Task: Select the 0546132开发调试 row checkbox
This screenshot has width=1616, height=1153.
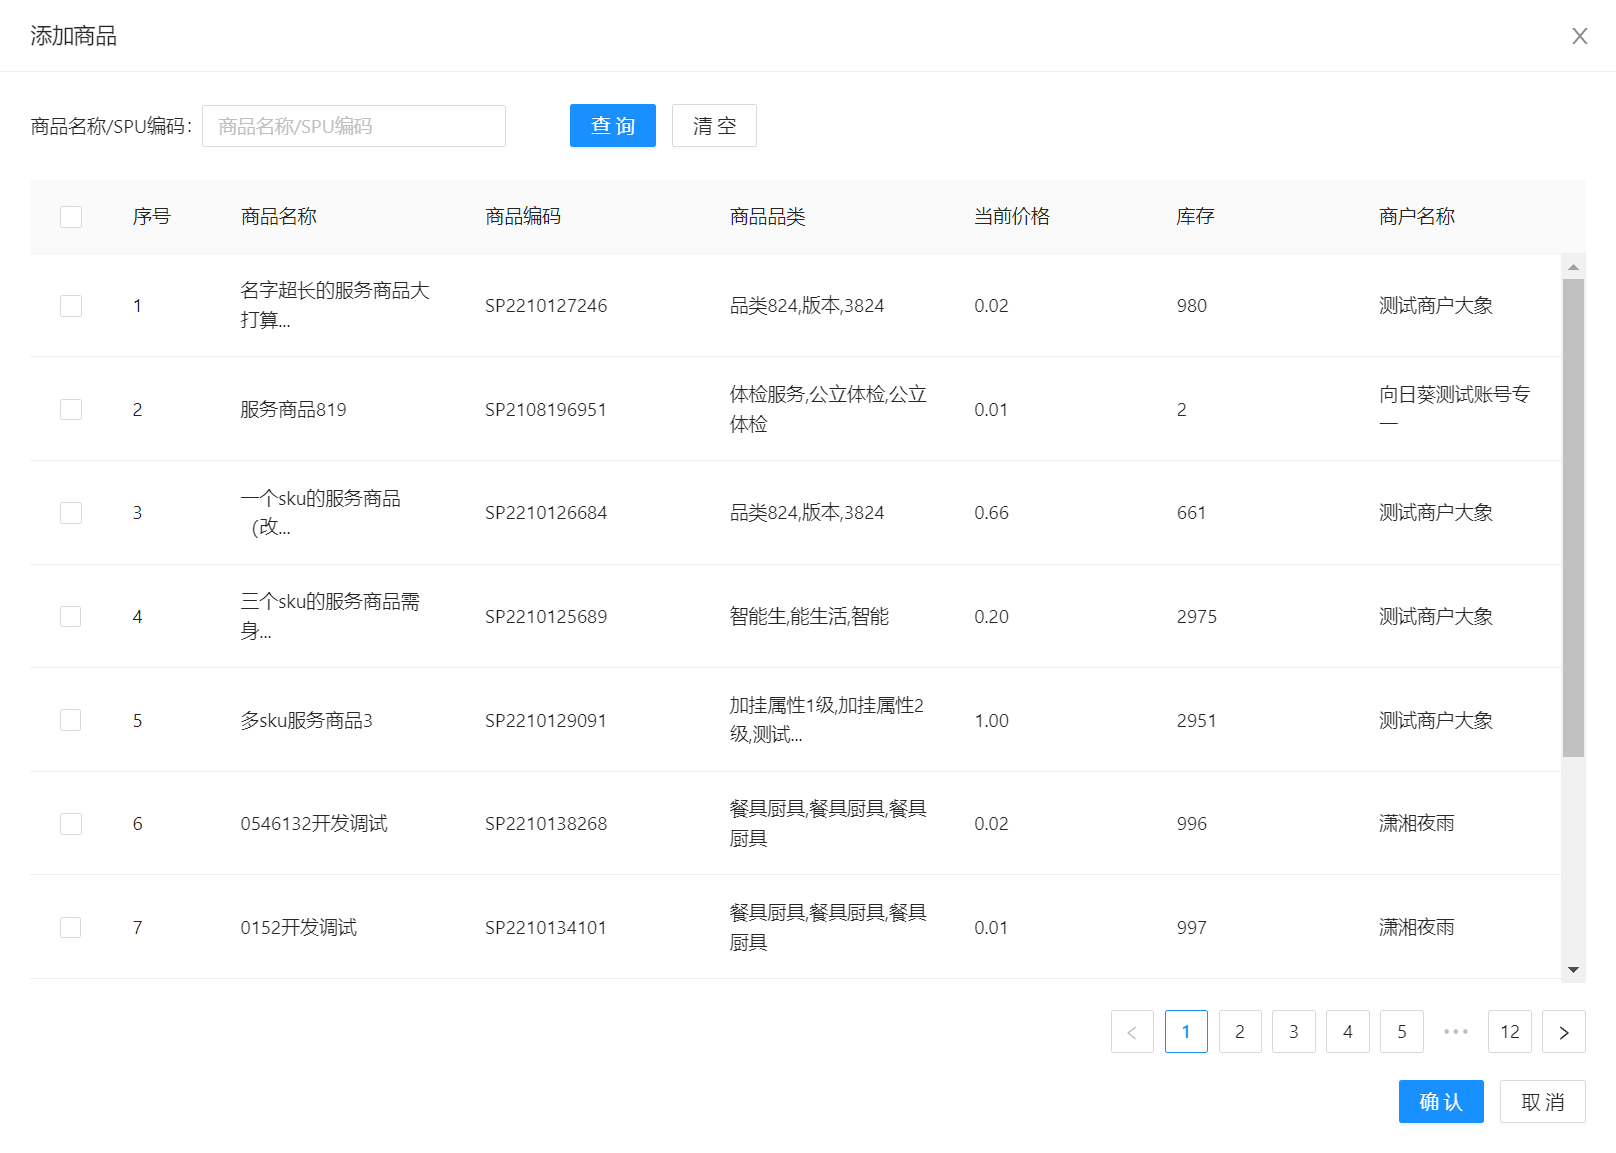Action: pos(71,824)
